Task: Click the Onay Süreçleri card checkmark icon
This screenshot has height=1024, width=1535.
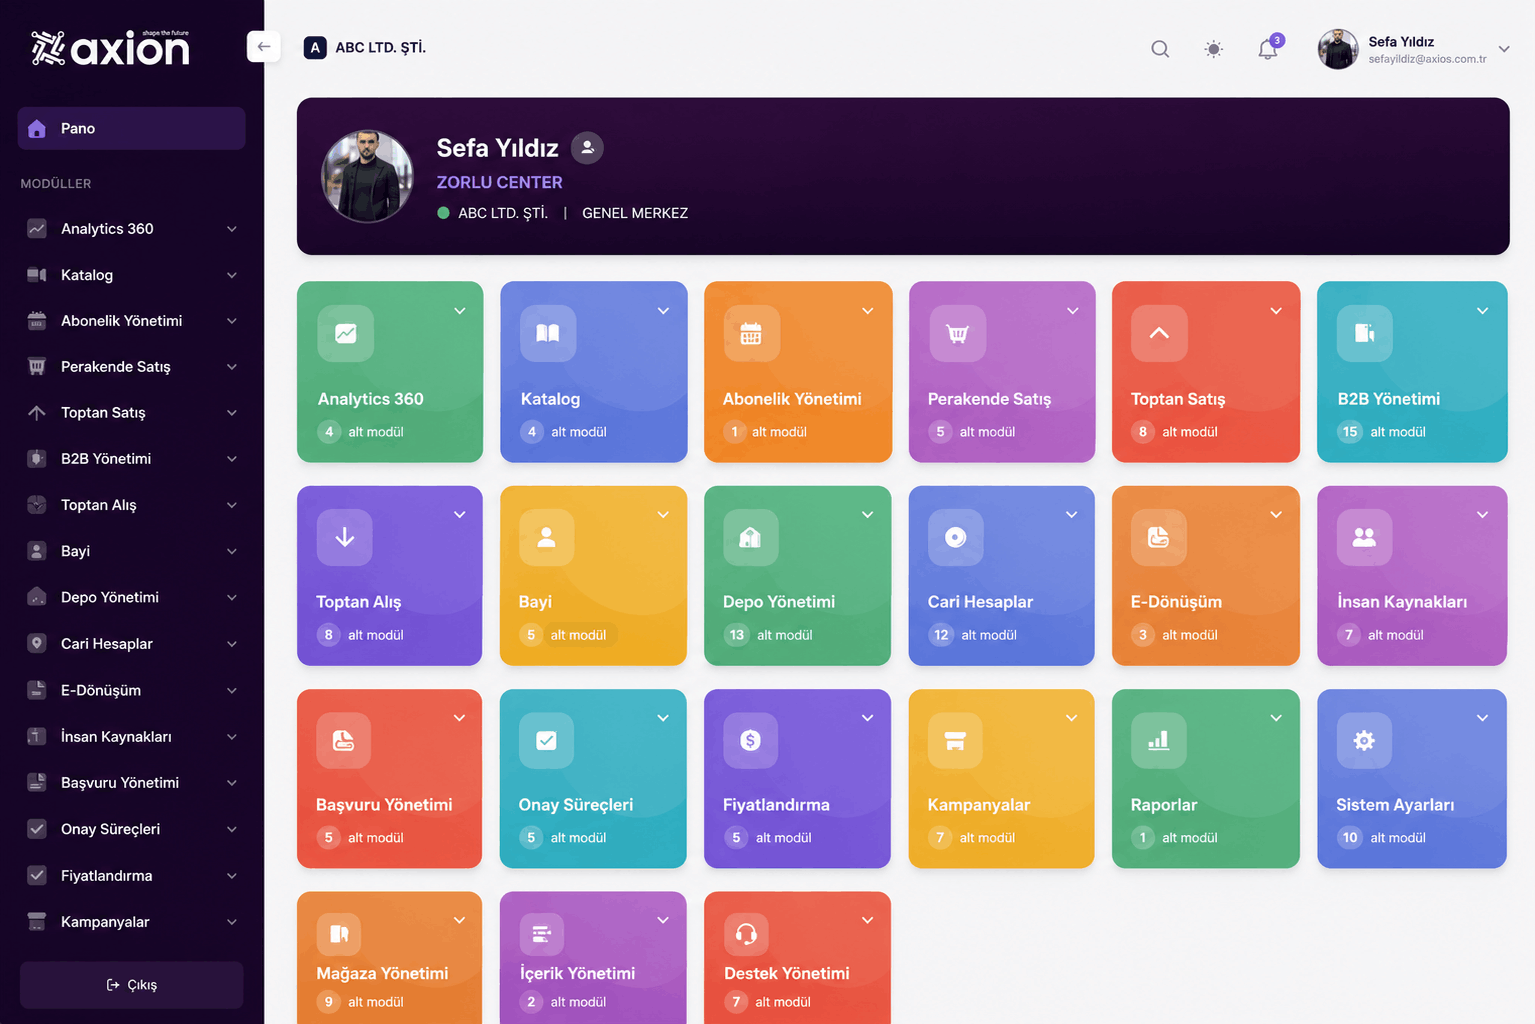Action: click(x=546, y=740)
